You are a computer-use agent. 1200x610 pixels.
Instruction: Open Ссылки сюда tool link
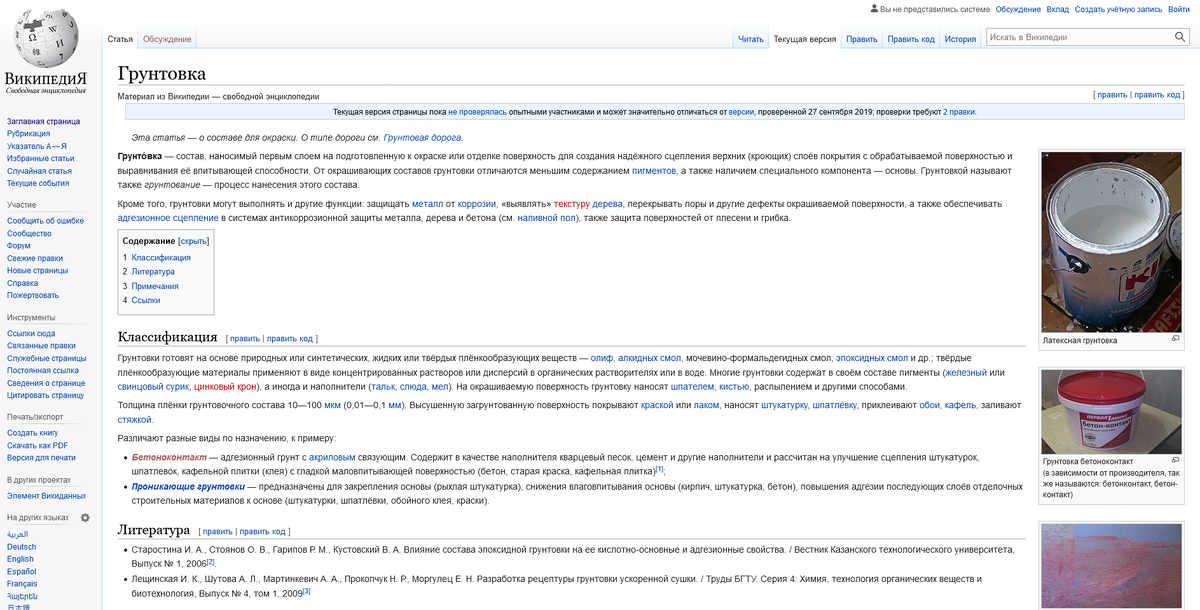(x=31, y=333)
